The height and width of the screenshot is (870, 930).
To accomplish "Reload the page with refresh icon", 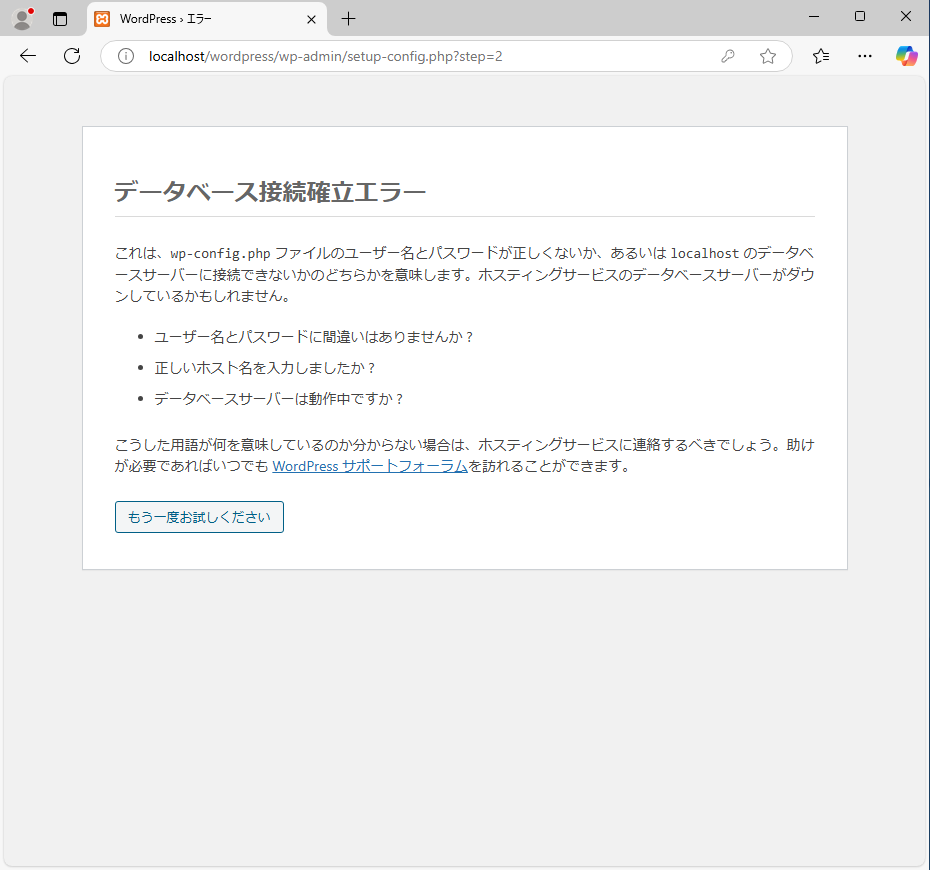I will 72,56.
